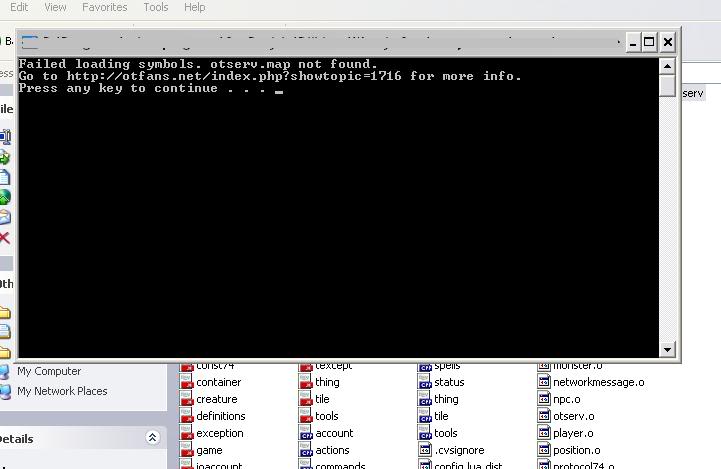The height and width of the screenshot is (469, 721).
Task: Select the player.o object file icon
Action: (x=544, y=433)
